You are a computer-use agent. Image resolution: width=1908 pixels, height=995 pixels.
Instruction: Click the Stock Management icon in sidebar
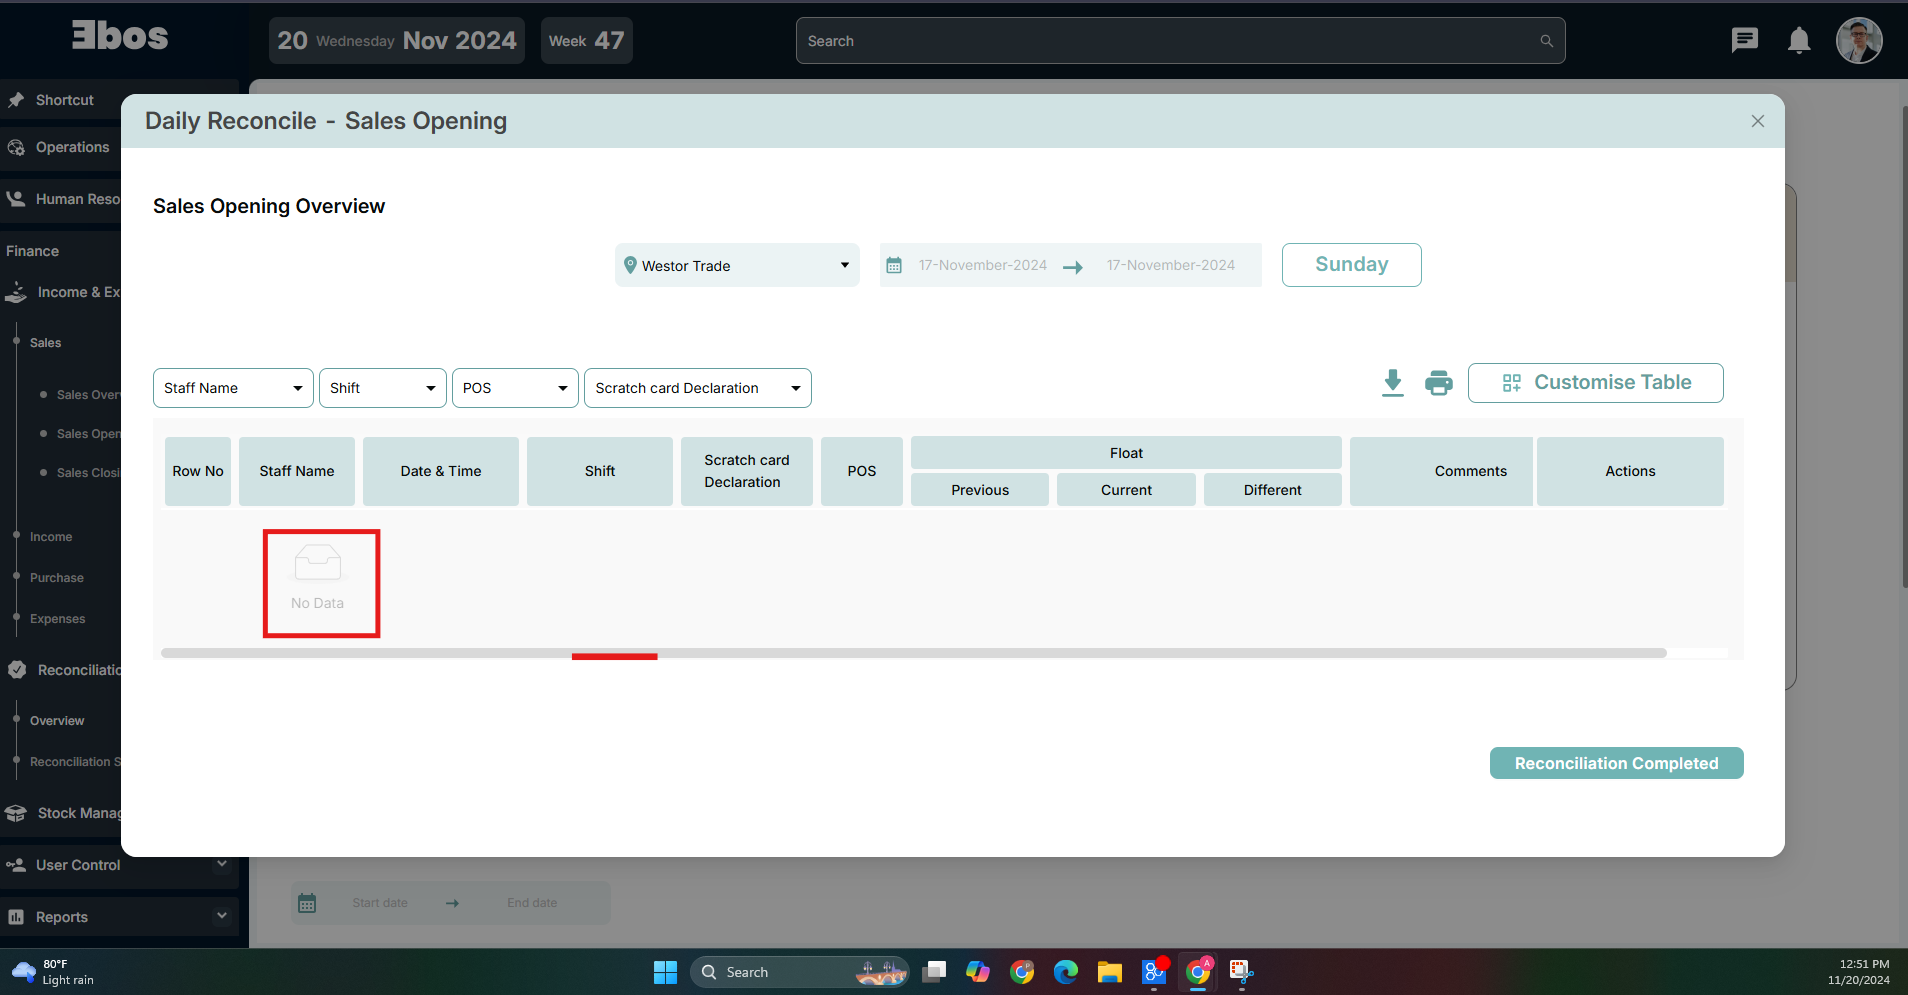(x=16, y=813)
